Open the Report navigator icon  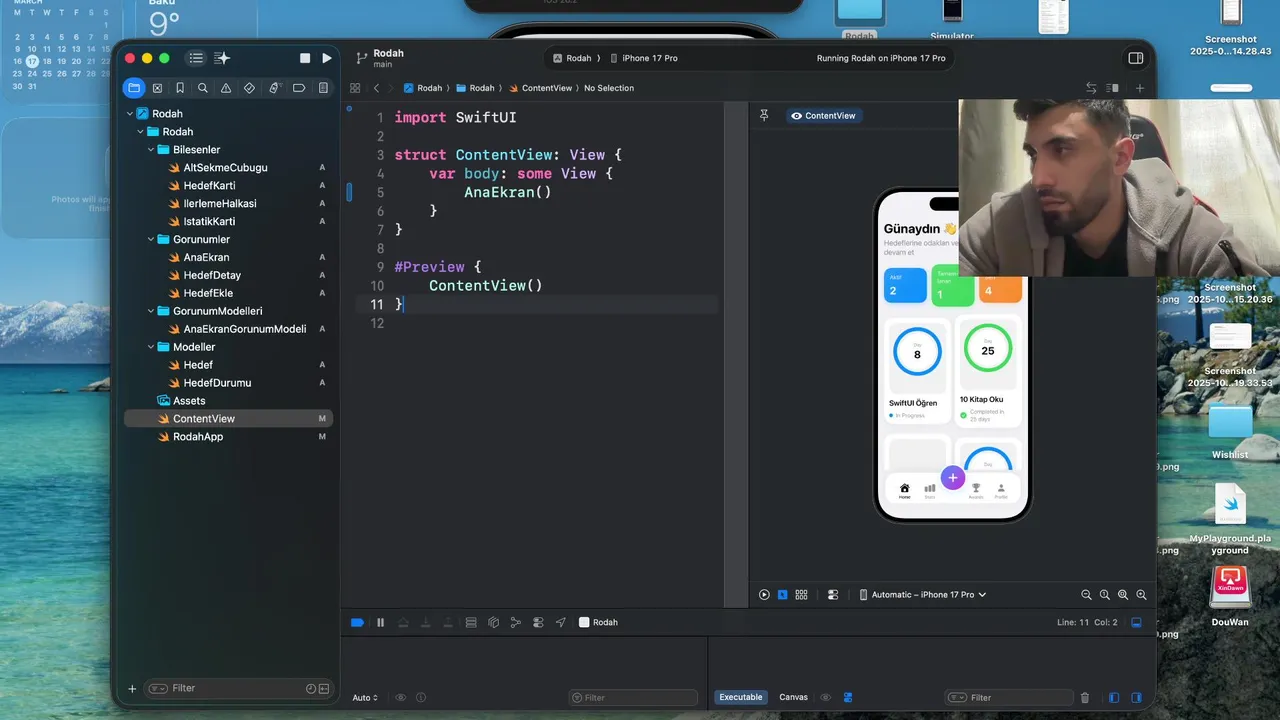(x=323, y=88)
